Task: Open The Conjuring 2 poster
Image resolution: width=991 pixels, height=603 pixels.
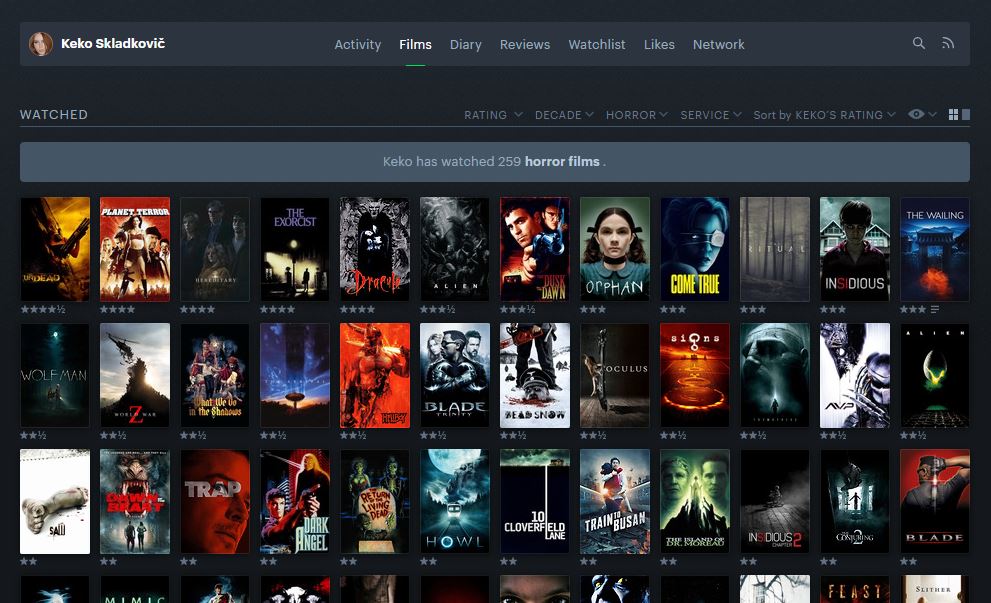Action: point(854,502)
